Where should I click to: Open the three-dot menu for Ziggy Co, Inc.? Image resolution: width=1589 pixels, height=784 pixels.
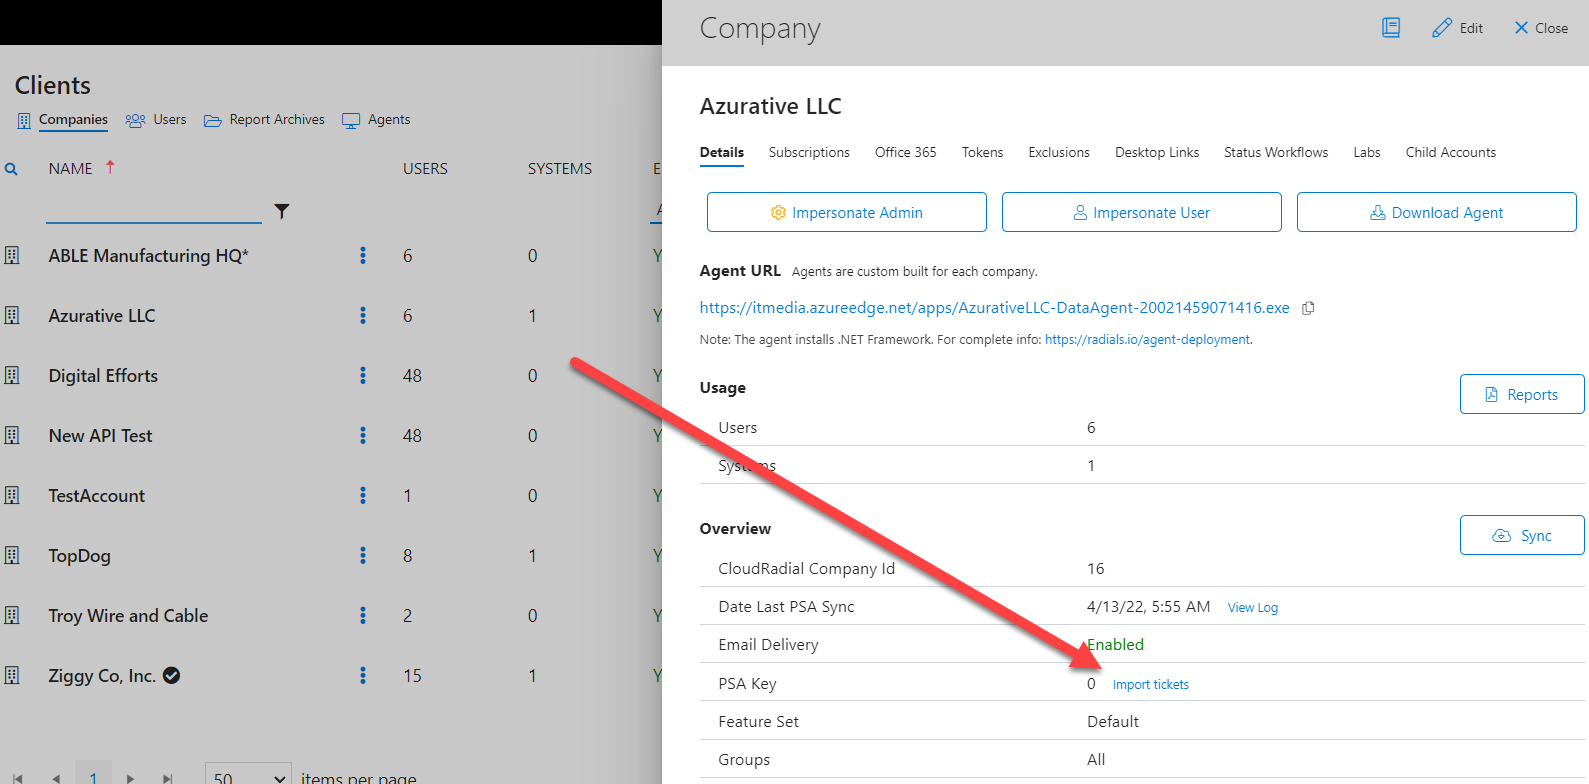click(x=363, y=676)
